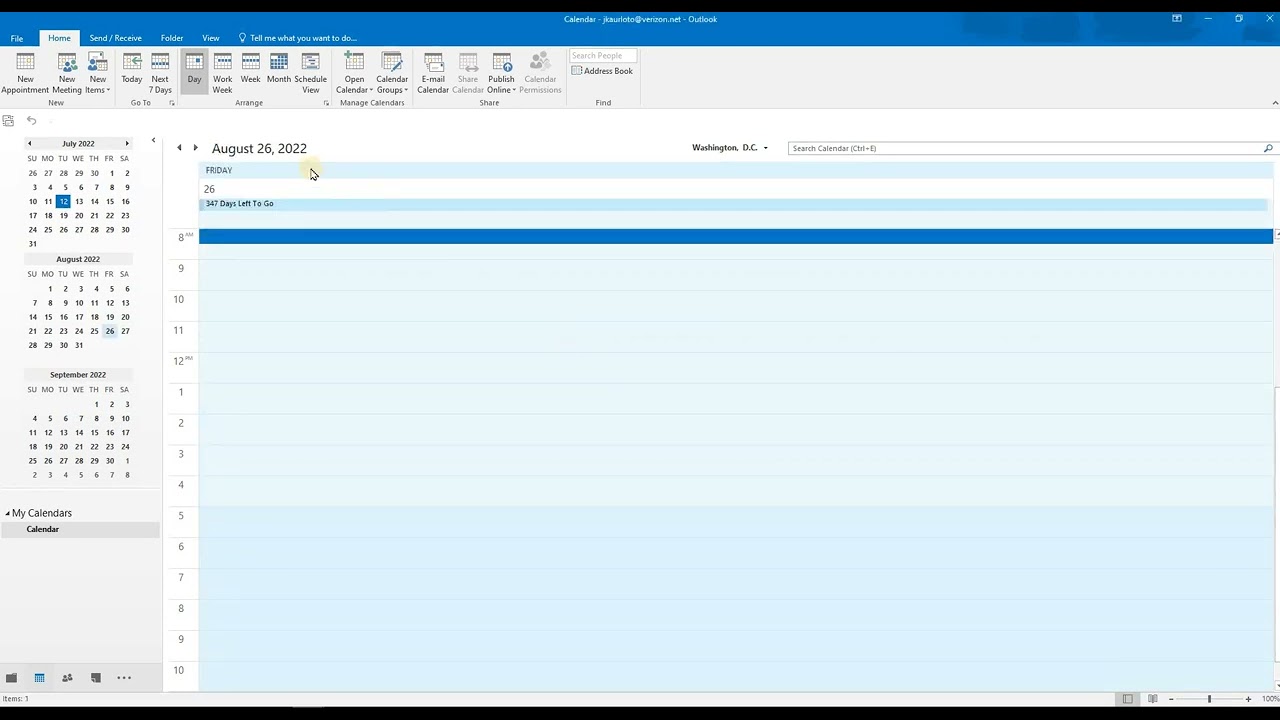Switch to Work Week view
Viewport: 1280px width, 720px height.
[222, 73]
